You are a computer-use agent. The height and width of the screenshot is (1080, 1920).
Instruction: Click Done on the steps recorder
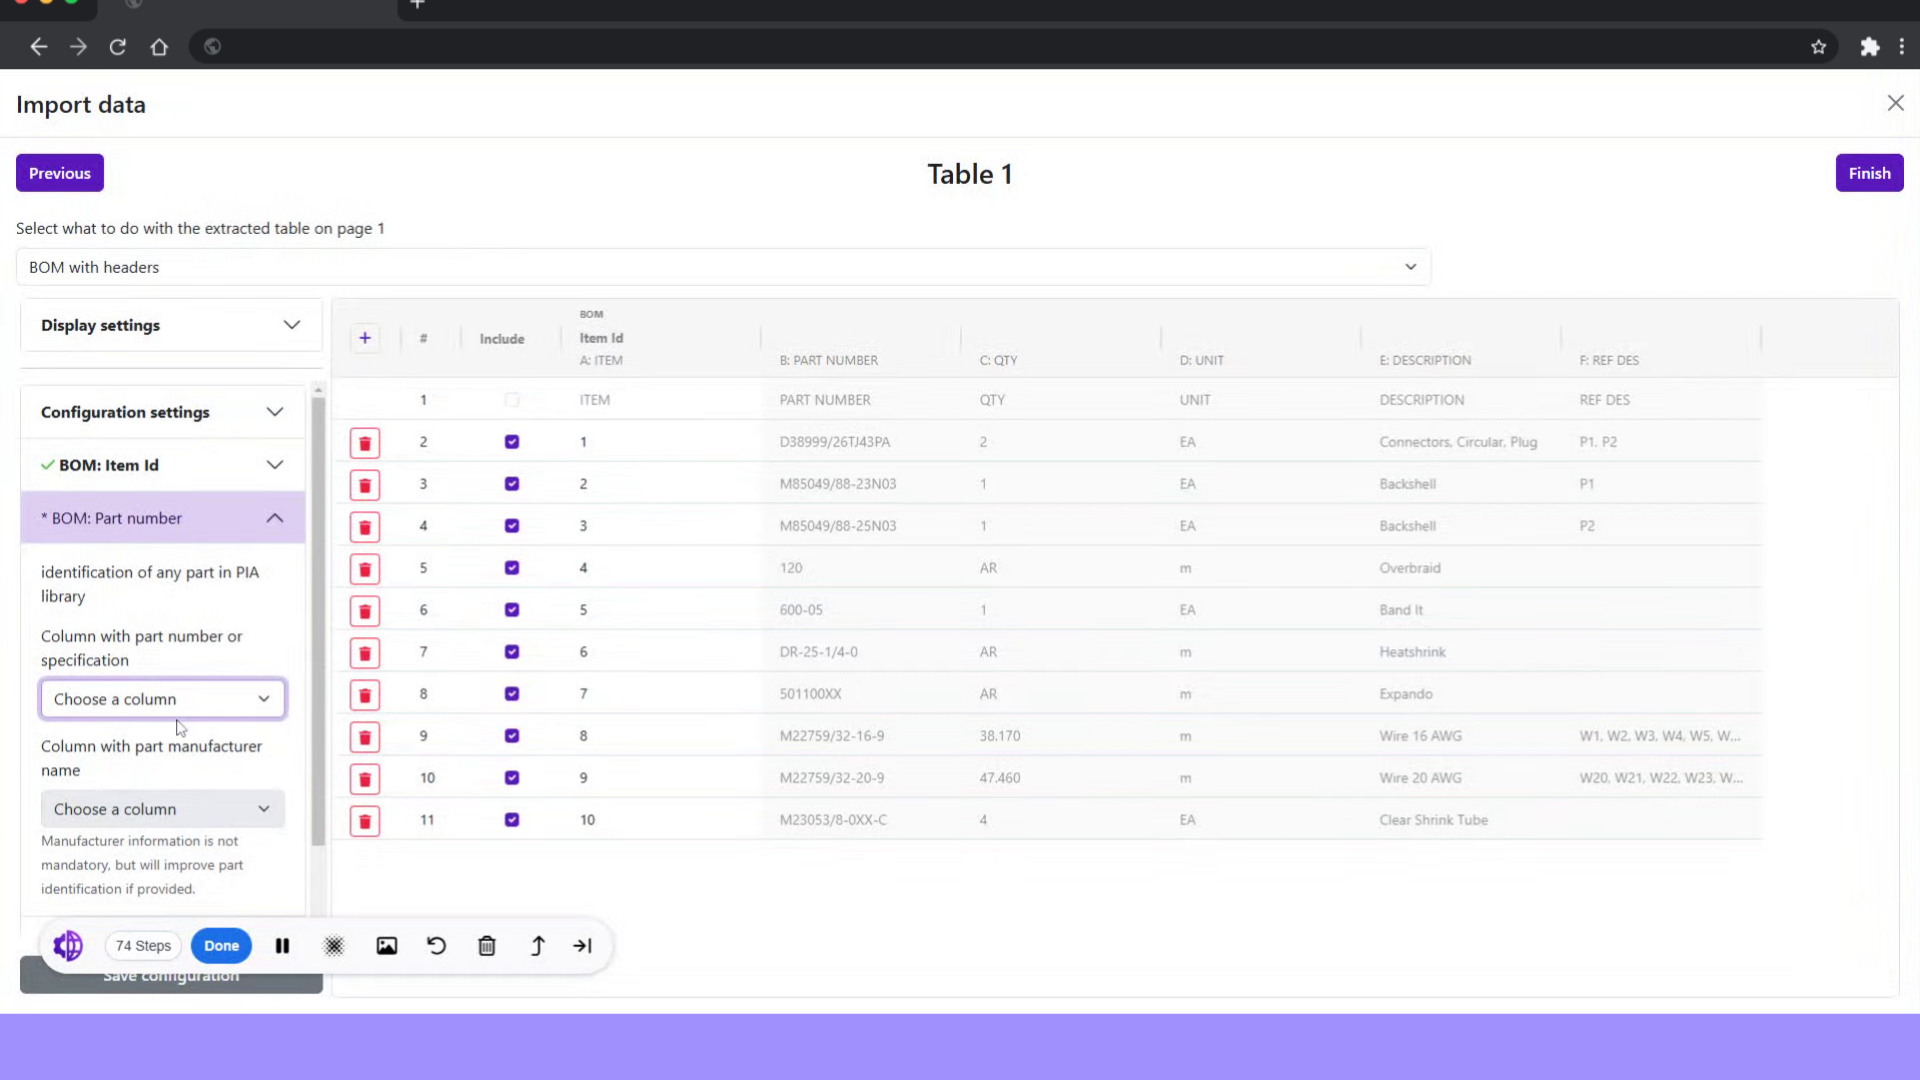[x=221, y=945]
